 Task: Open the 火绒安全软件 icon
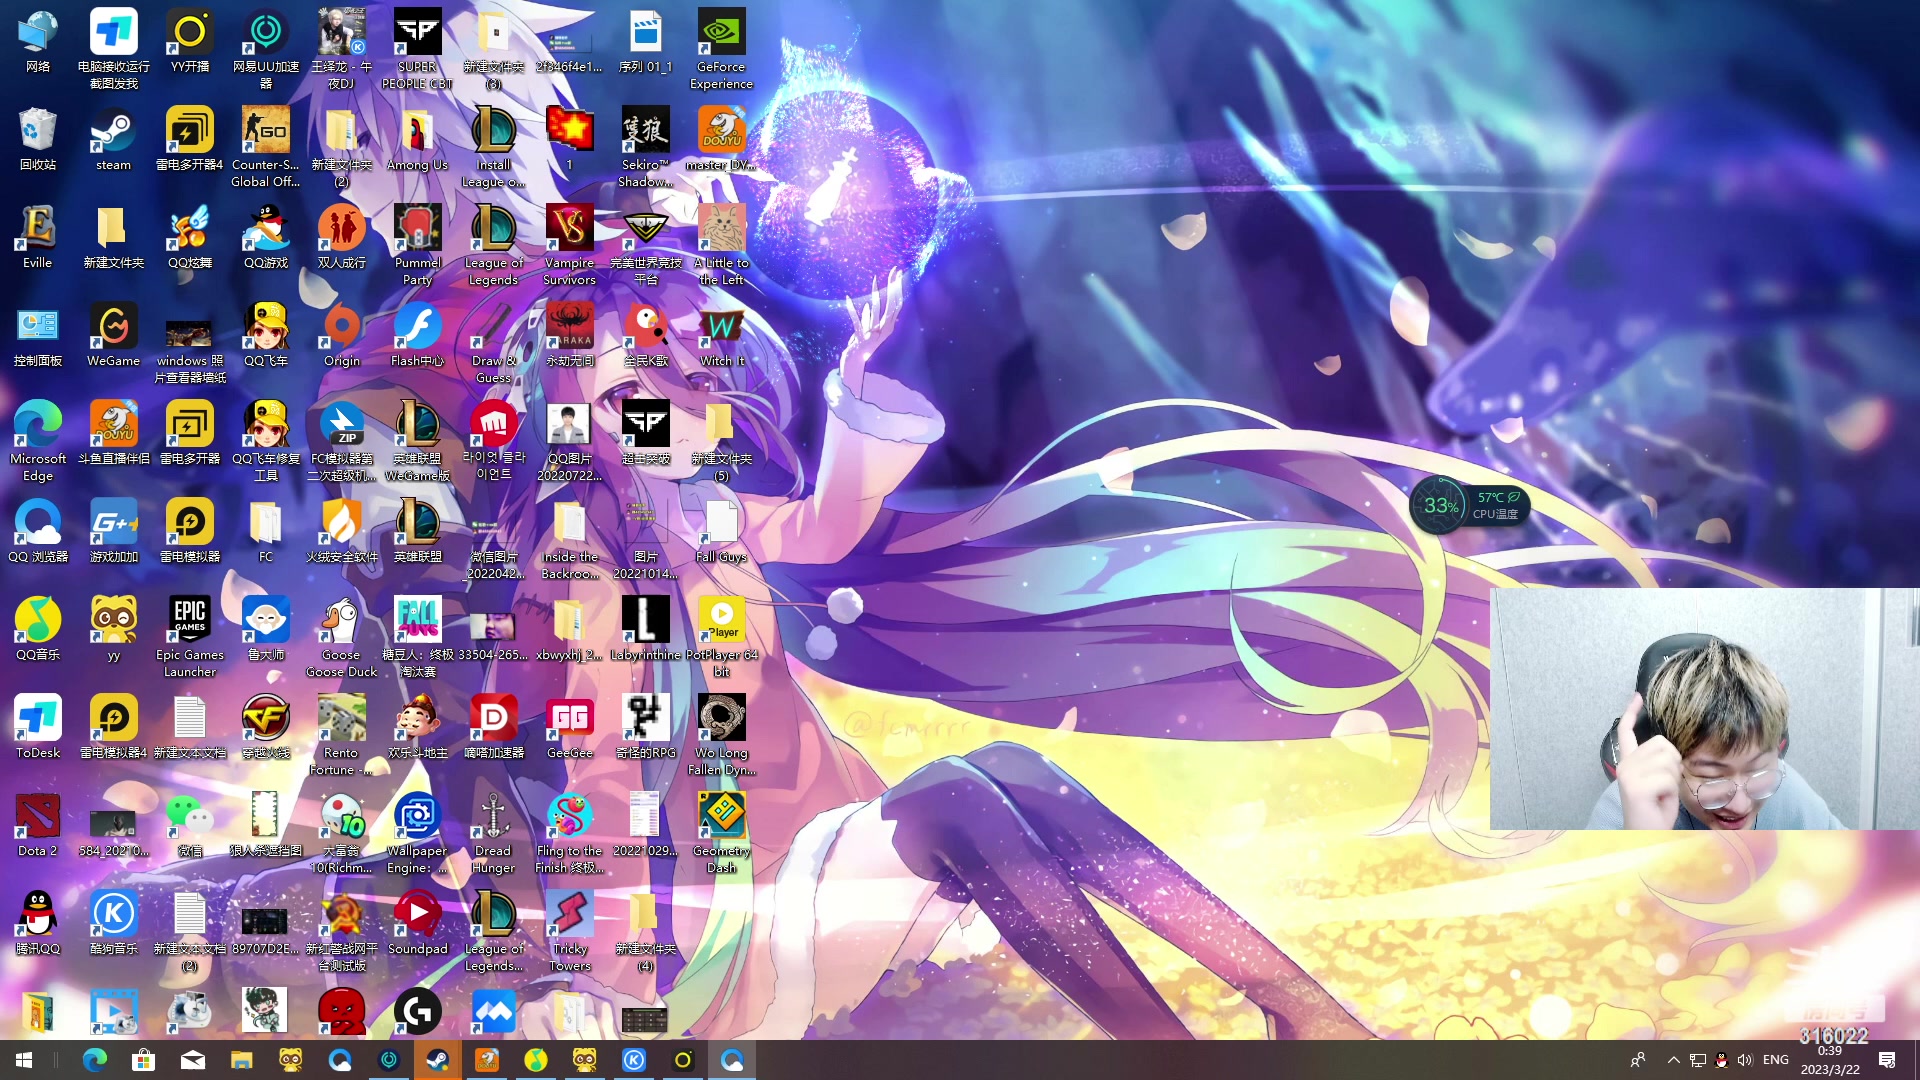pos(341,532)
